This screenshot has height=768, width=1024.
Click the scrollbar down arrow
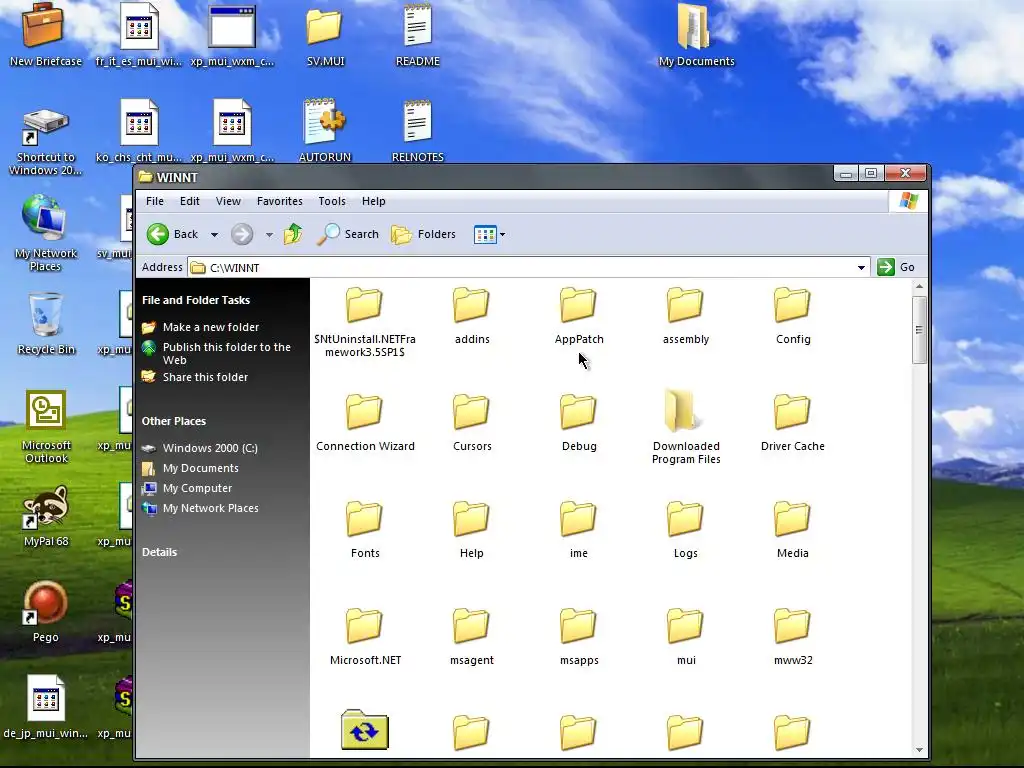pyautogui.click(x=920, y=750)
